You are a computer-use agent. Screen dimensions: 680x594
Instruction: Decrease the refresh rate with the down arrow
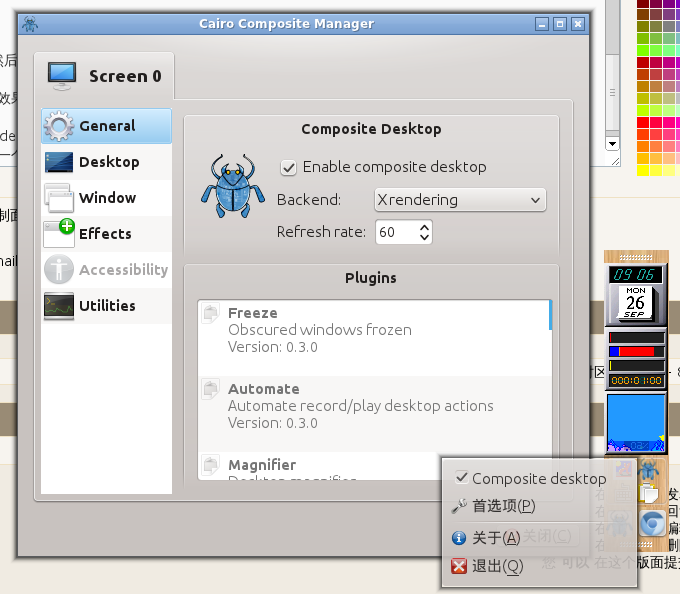point(425,237)
